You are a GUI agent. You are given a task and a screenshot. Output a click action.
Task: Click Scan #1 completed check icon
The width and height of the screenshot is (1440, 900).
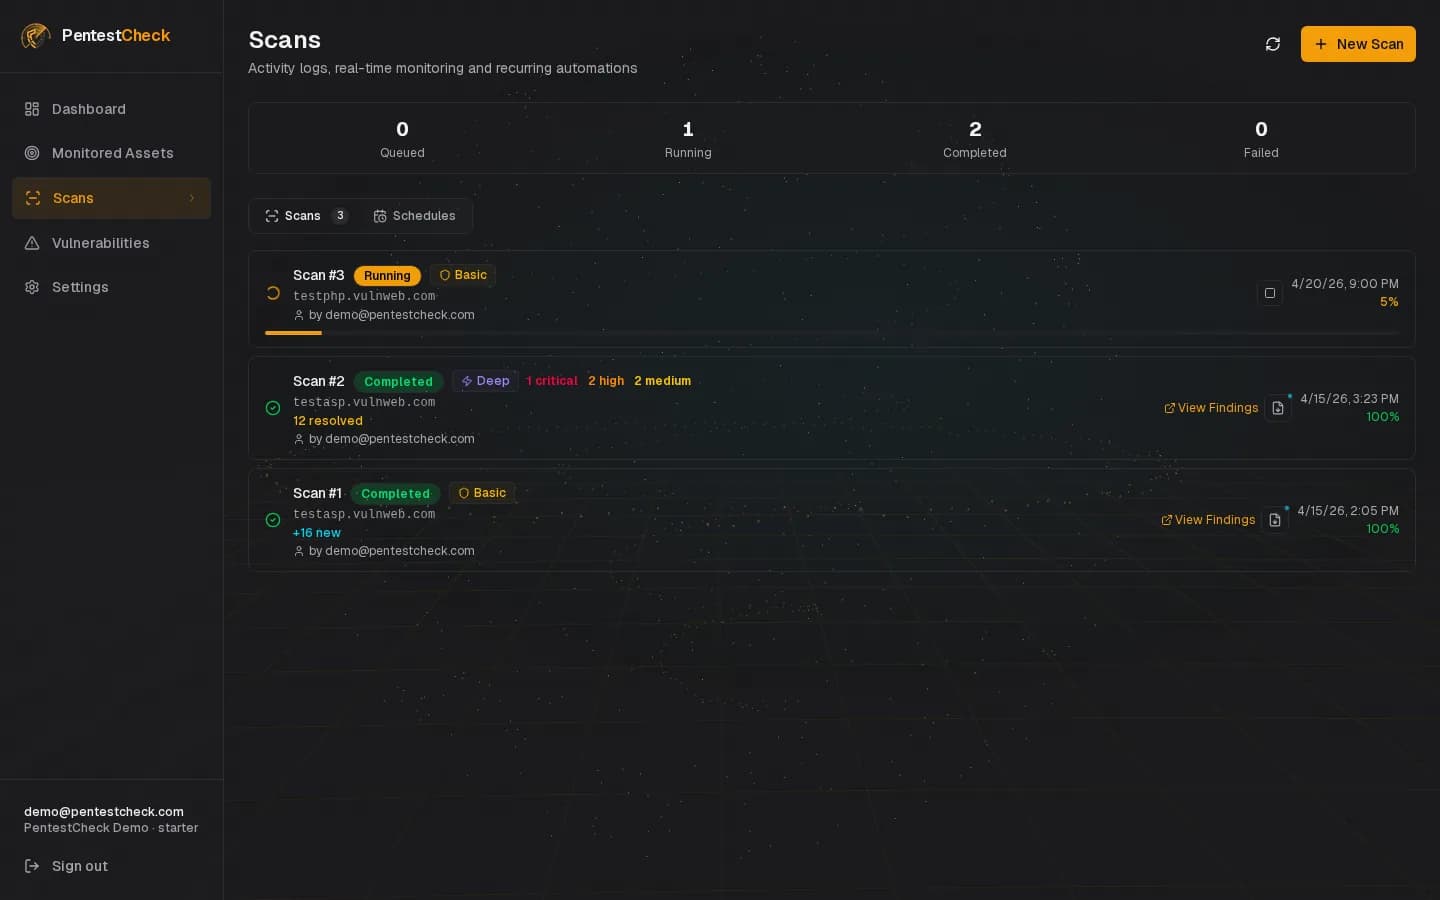click(273, 520)
